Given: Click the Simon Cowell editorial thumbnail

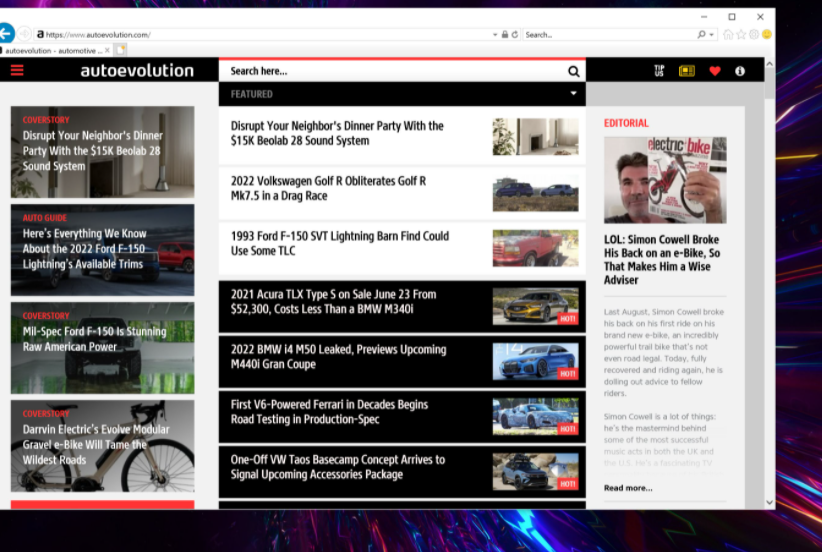Looking at the screenshot, I should click(665, 180).
